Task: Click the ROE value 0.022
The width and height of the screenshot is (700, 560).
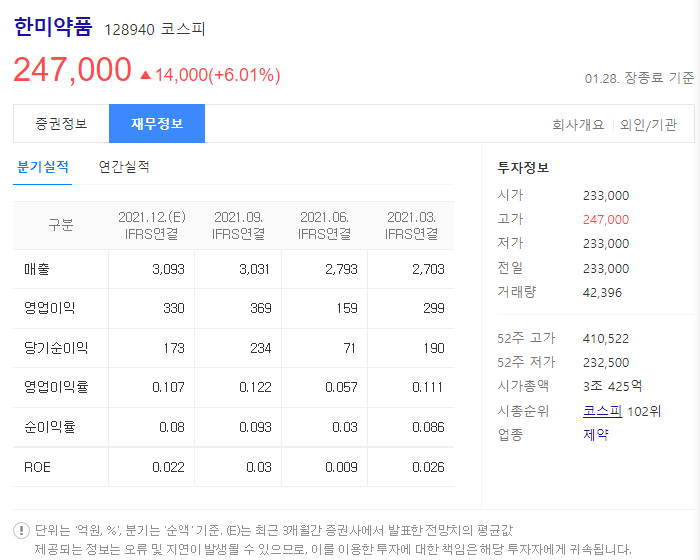Action: pyautogui.click(x=168, y=467)
